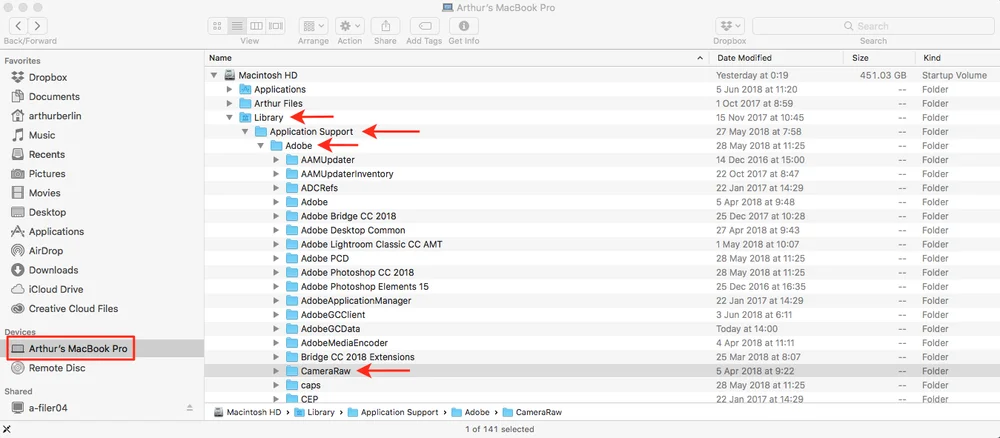Go back with the Back arrow button

(x=18, y=26)
